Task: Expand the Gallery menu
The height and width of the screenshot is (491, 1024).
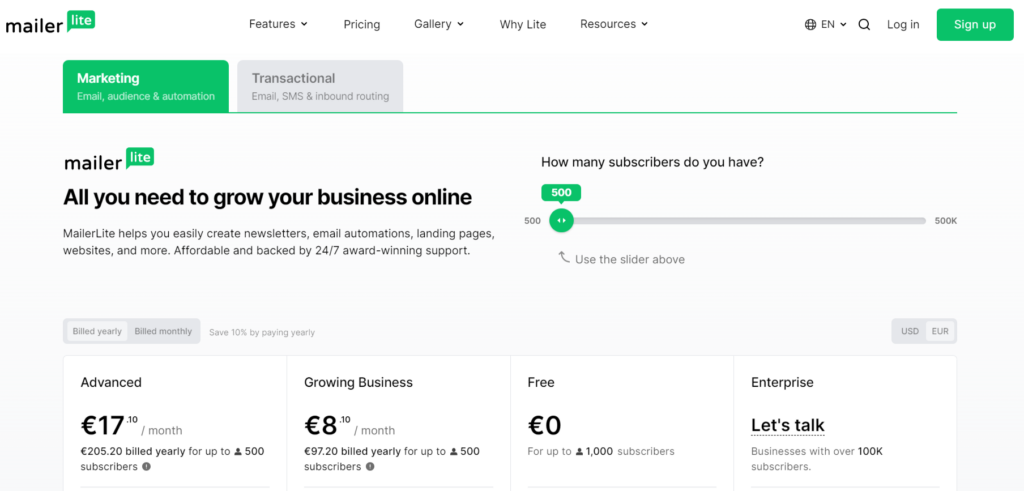Action: pos(439,24)
